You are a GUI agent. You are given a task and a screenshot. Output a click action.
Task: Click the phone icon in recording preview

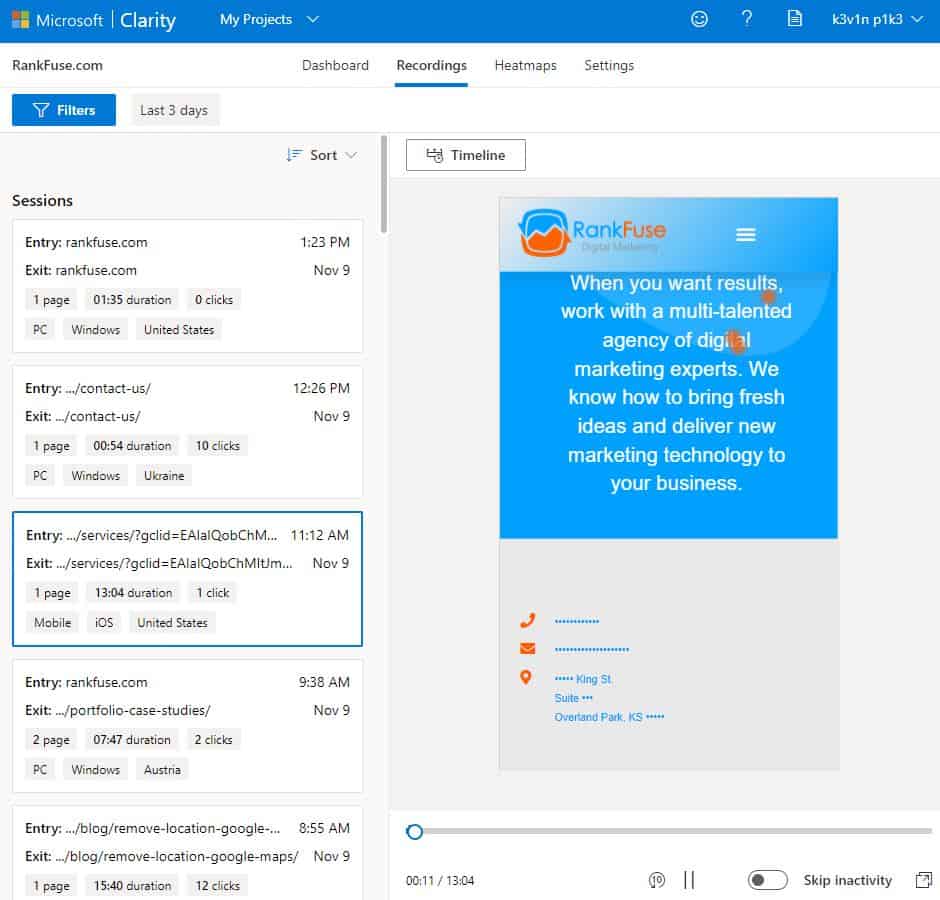pyautogui.click(x=527, y=621)
